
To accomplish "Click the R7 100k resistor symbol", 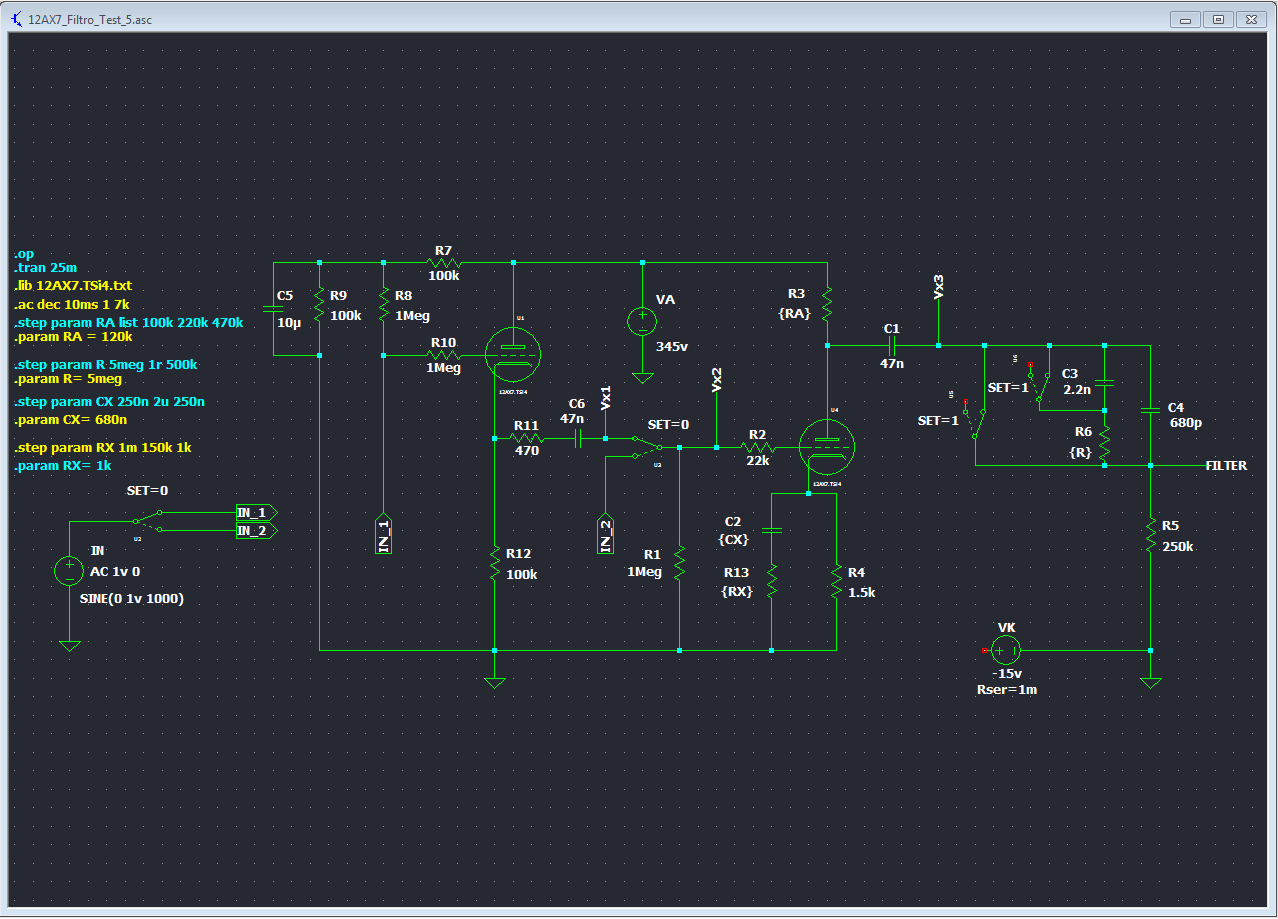I will coord(443,262).
